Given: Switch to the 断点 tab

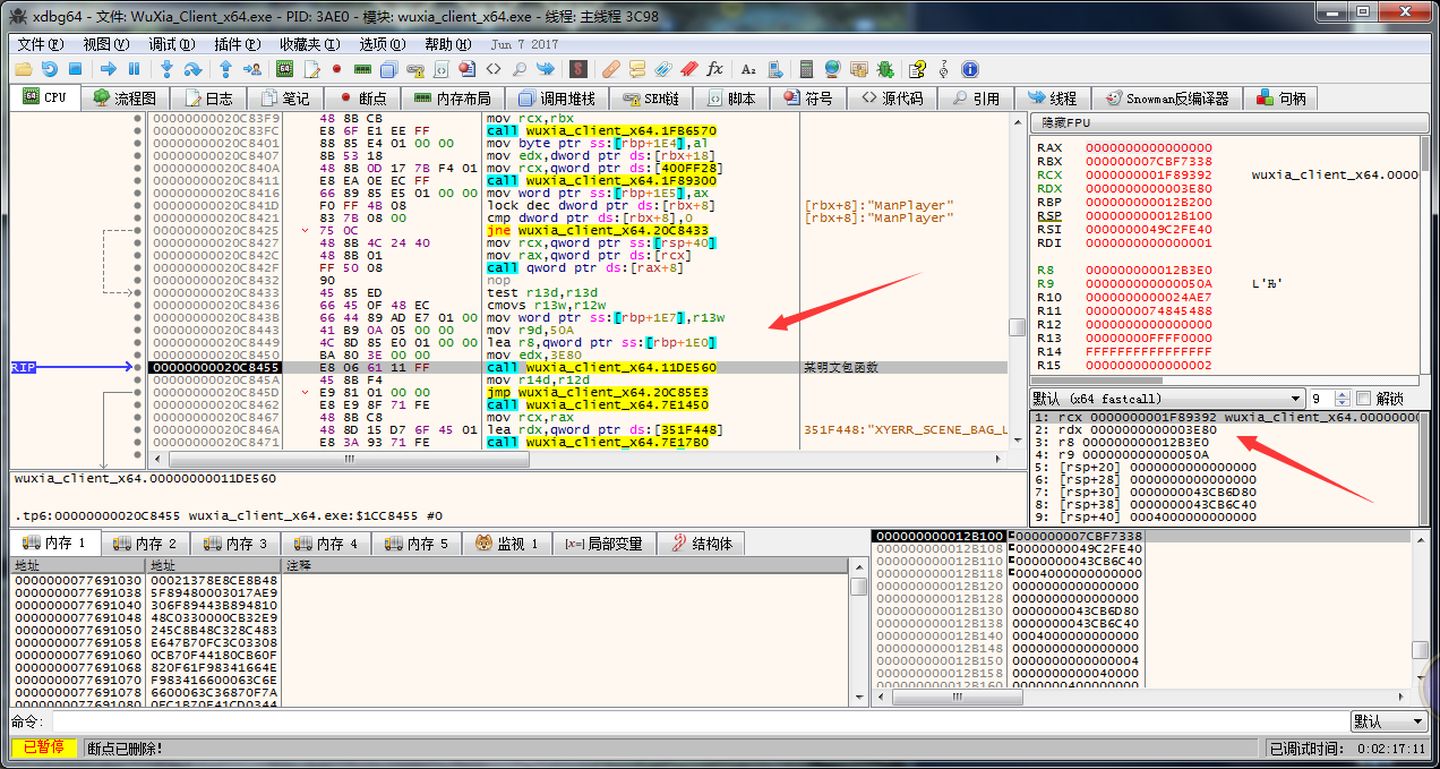Looking at the screenshot, I should [x=362, y=98].
